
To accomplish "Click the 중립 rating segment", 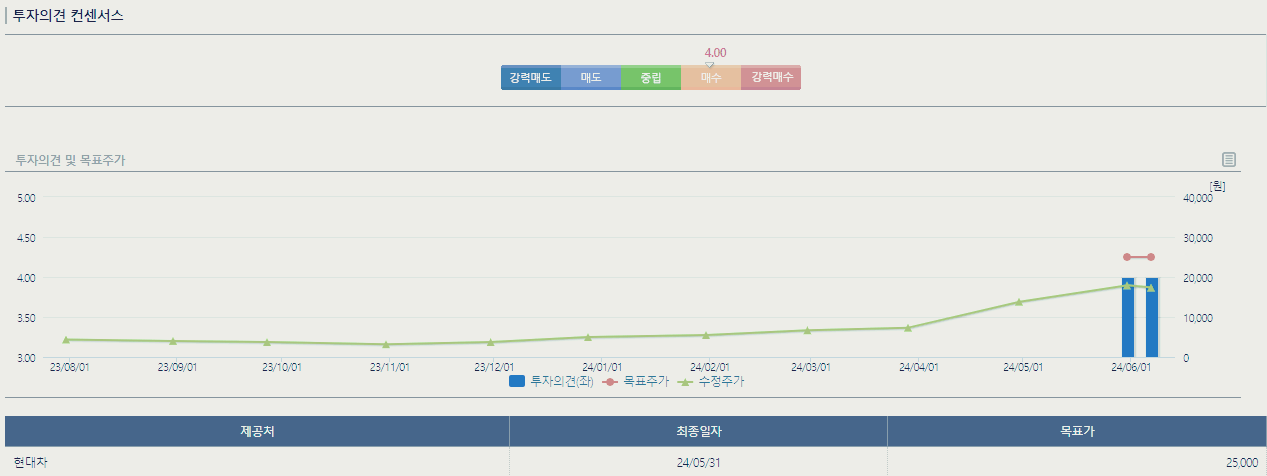I will [x=651, y=78].
